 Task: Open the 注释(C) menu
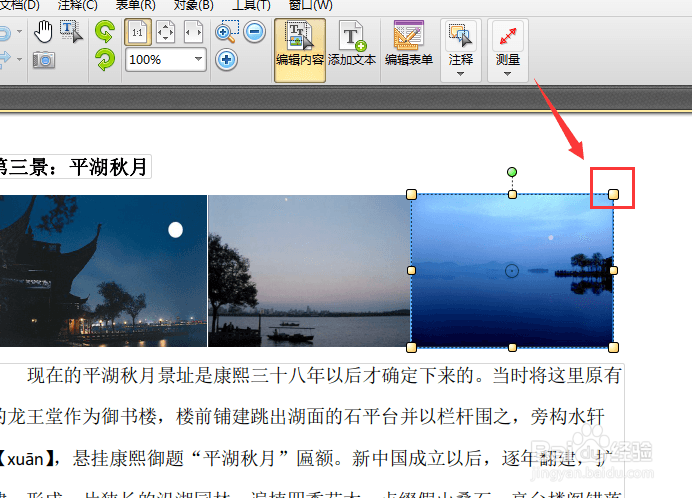click(78, 5)
